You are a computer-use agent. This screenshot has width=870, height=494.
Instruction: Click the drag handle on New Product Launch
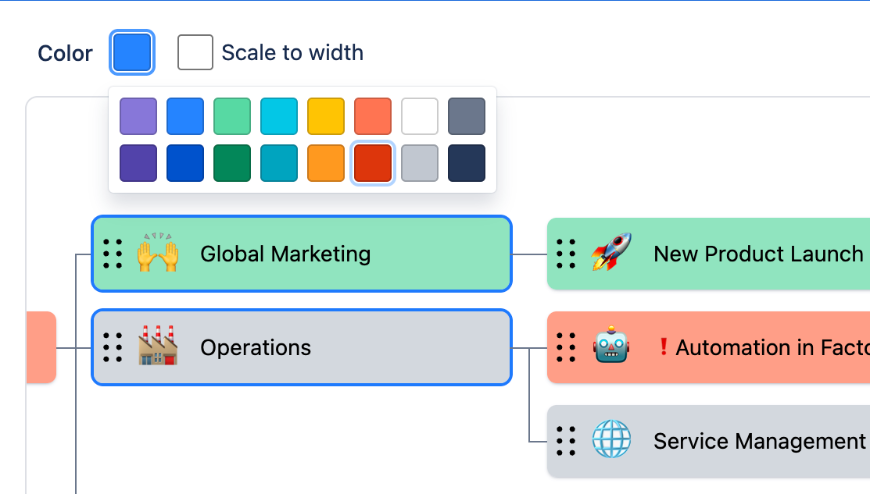pyautogui.click(x=566, y=254)
